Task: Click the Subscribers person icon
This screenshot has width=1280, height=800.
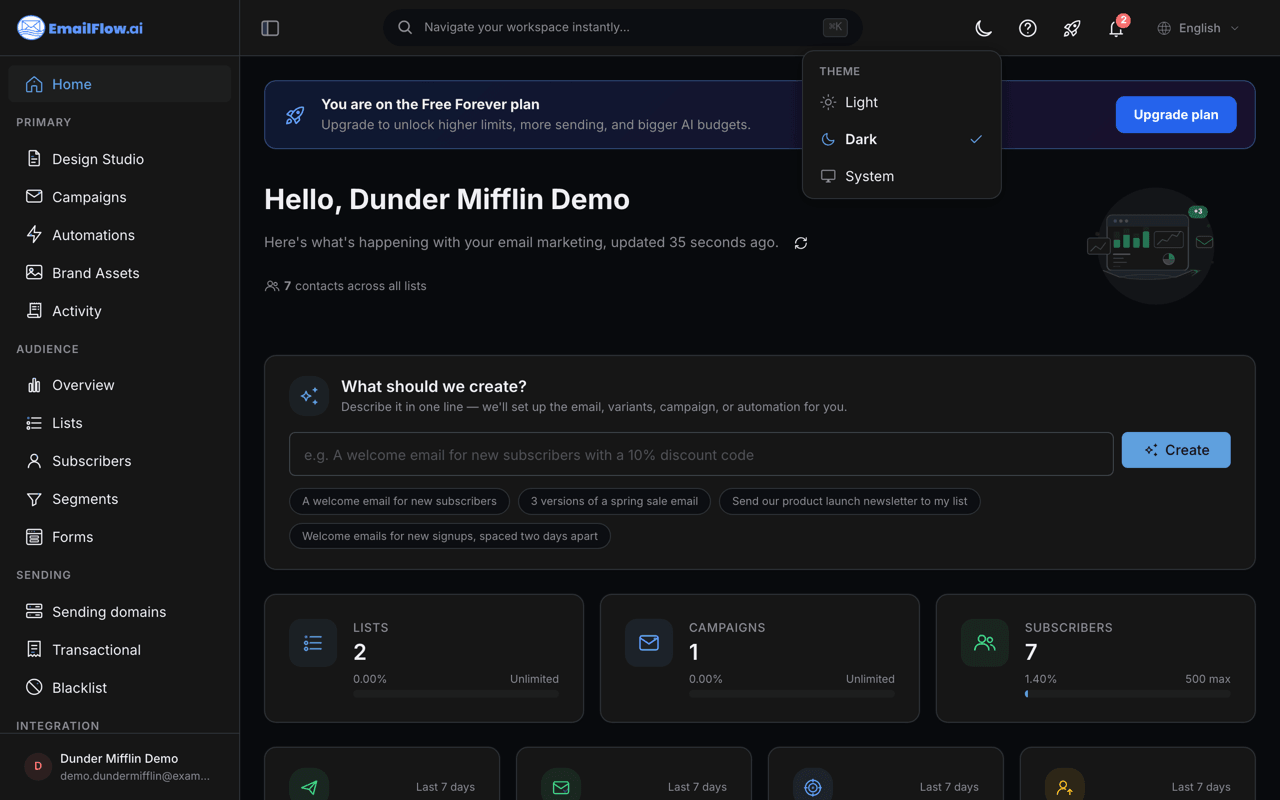Action: tap(34, 461)
